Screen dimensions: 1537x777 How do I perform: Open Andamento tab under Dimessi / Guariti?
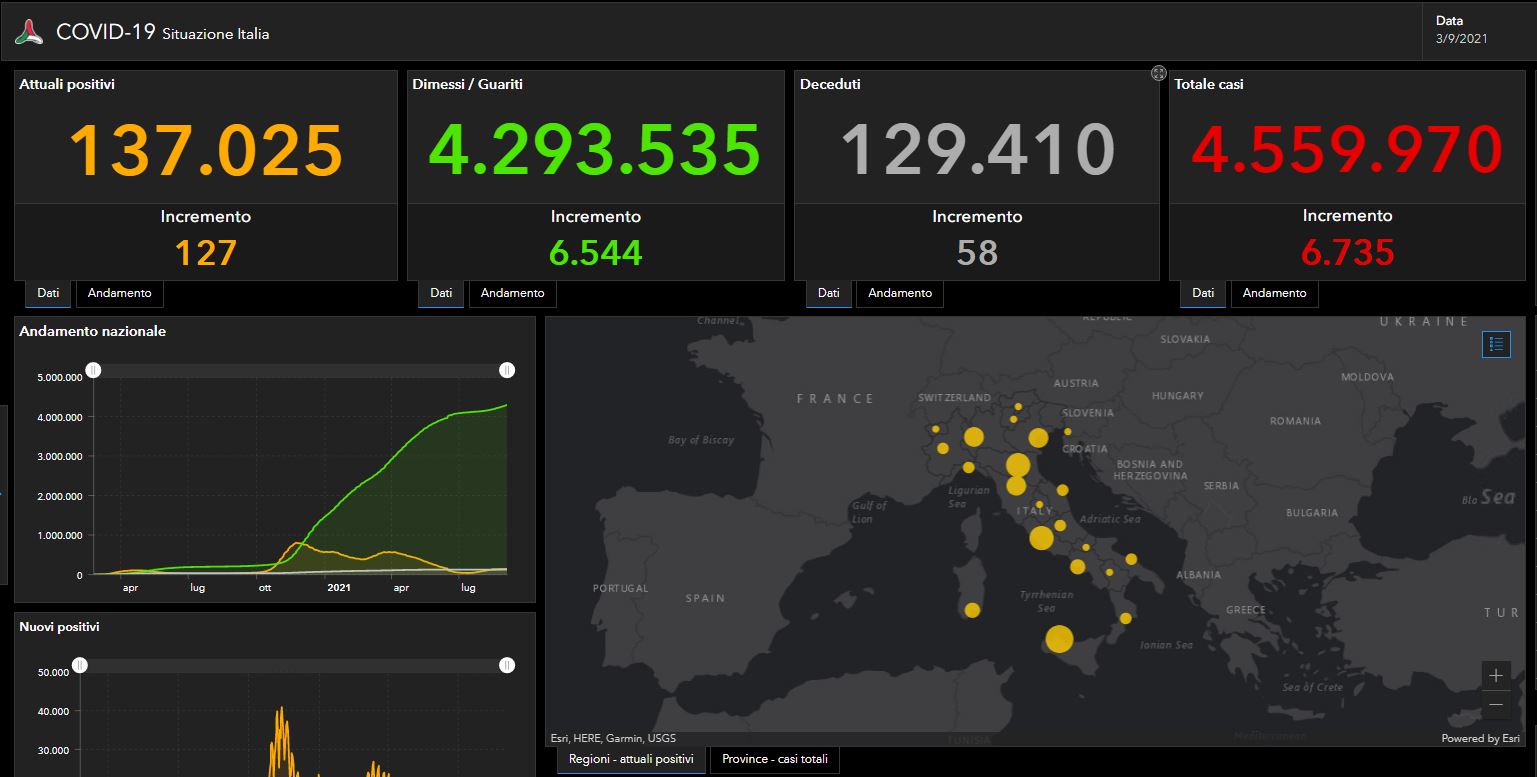pyautogui.click(x=513, y=293)
